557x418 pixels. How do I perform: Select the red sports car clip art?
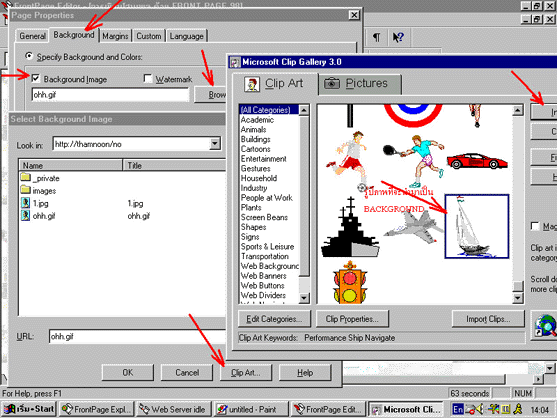pos(477,161)
